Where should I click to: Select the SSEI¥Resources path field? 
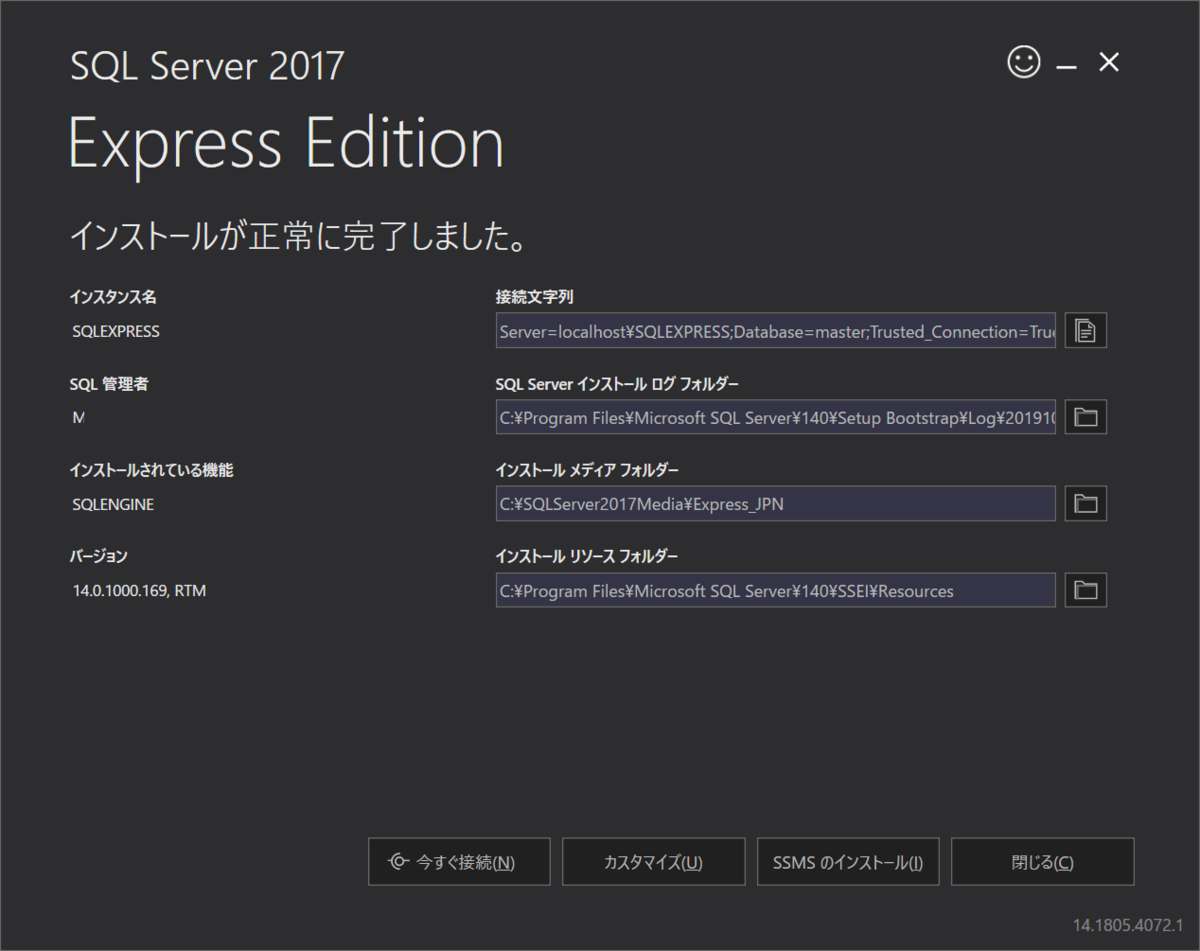pos(776,590)
